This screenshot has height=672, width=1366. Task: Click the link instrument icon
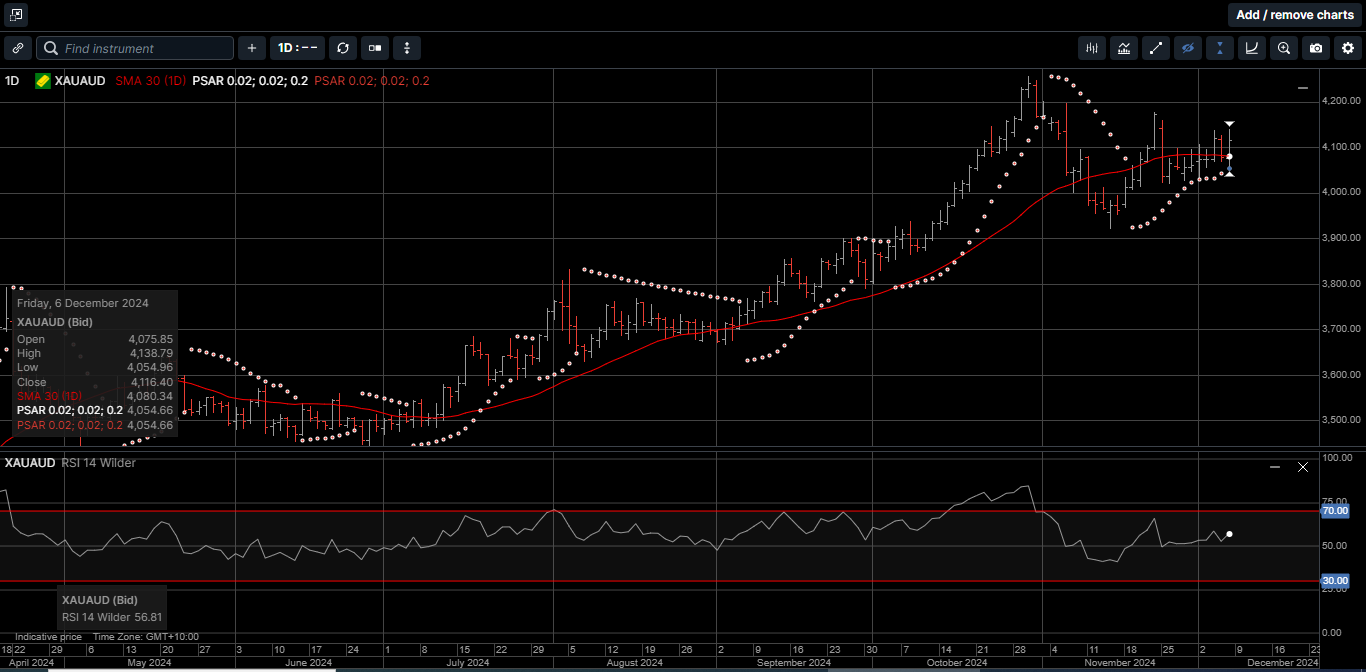[17, 48]
